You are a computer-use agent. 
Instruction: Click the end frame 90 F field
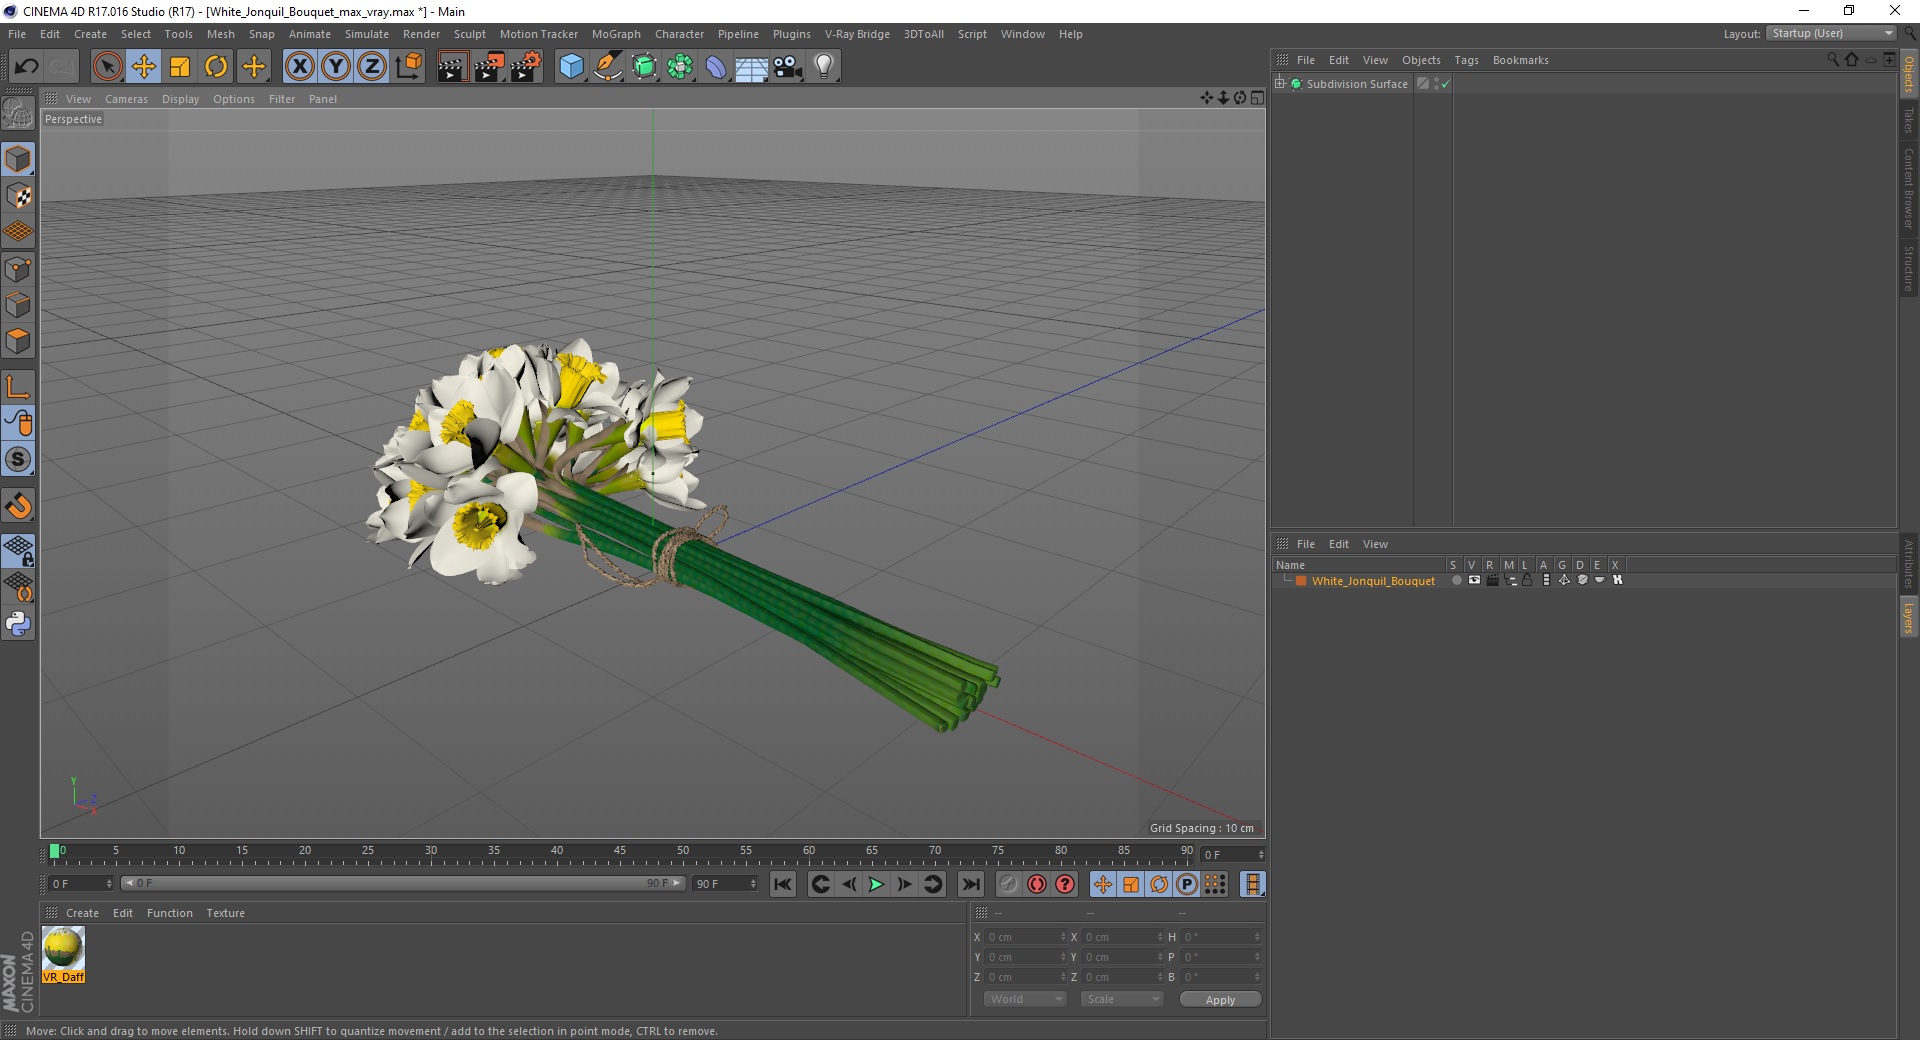pyautogui.click(x=726, y=884)
